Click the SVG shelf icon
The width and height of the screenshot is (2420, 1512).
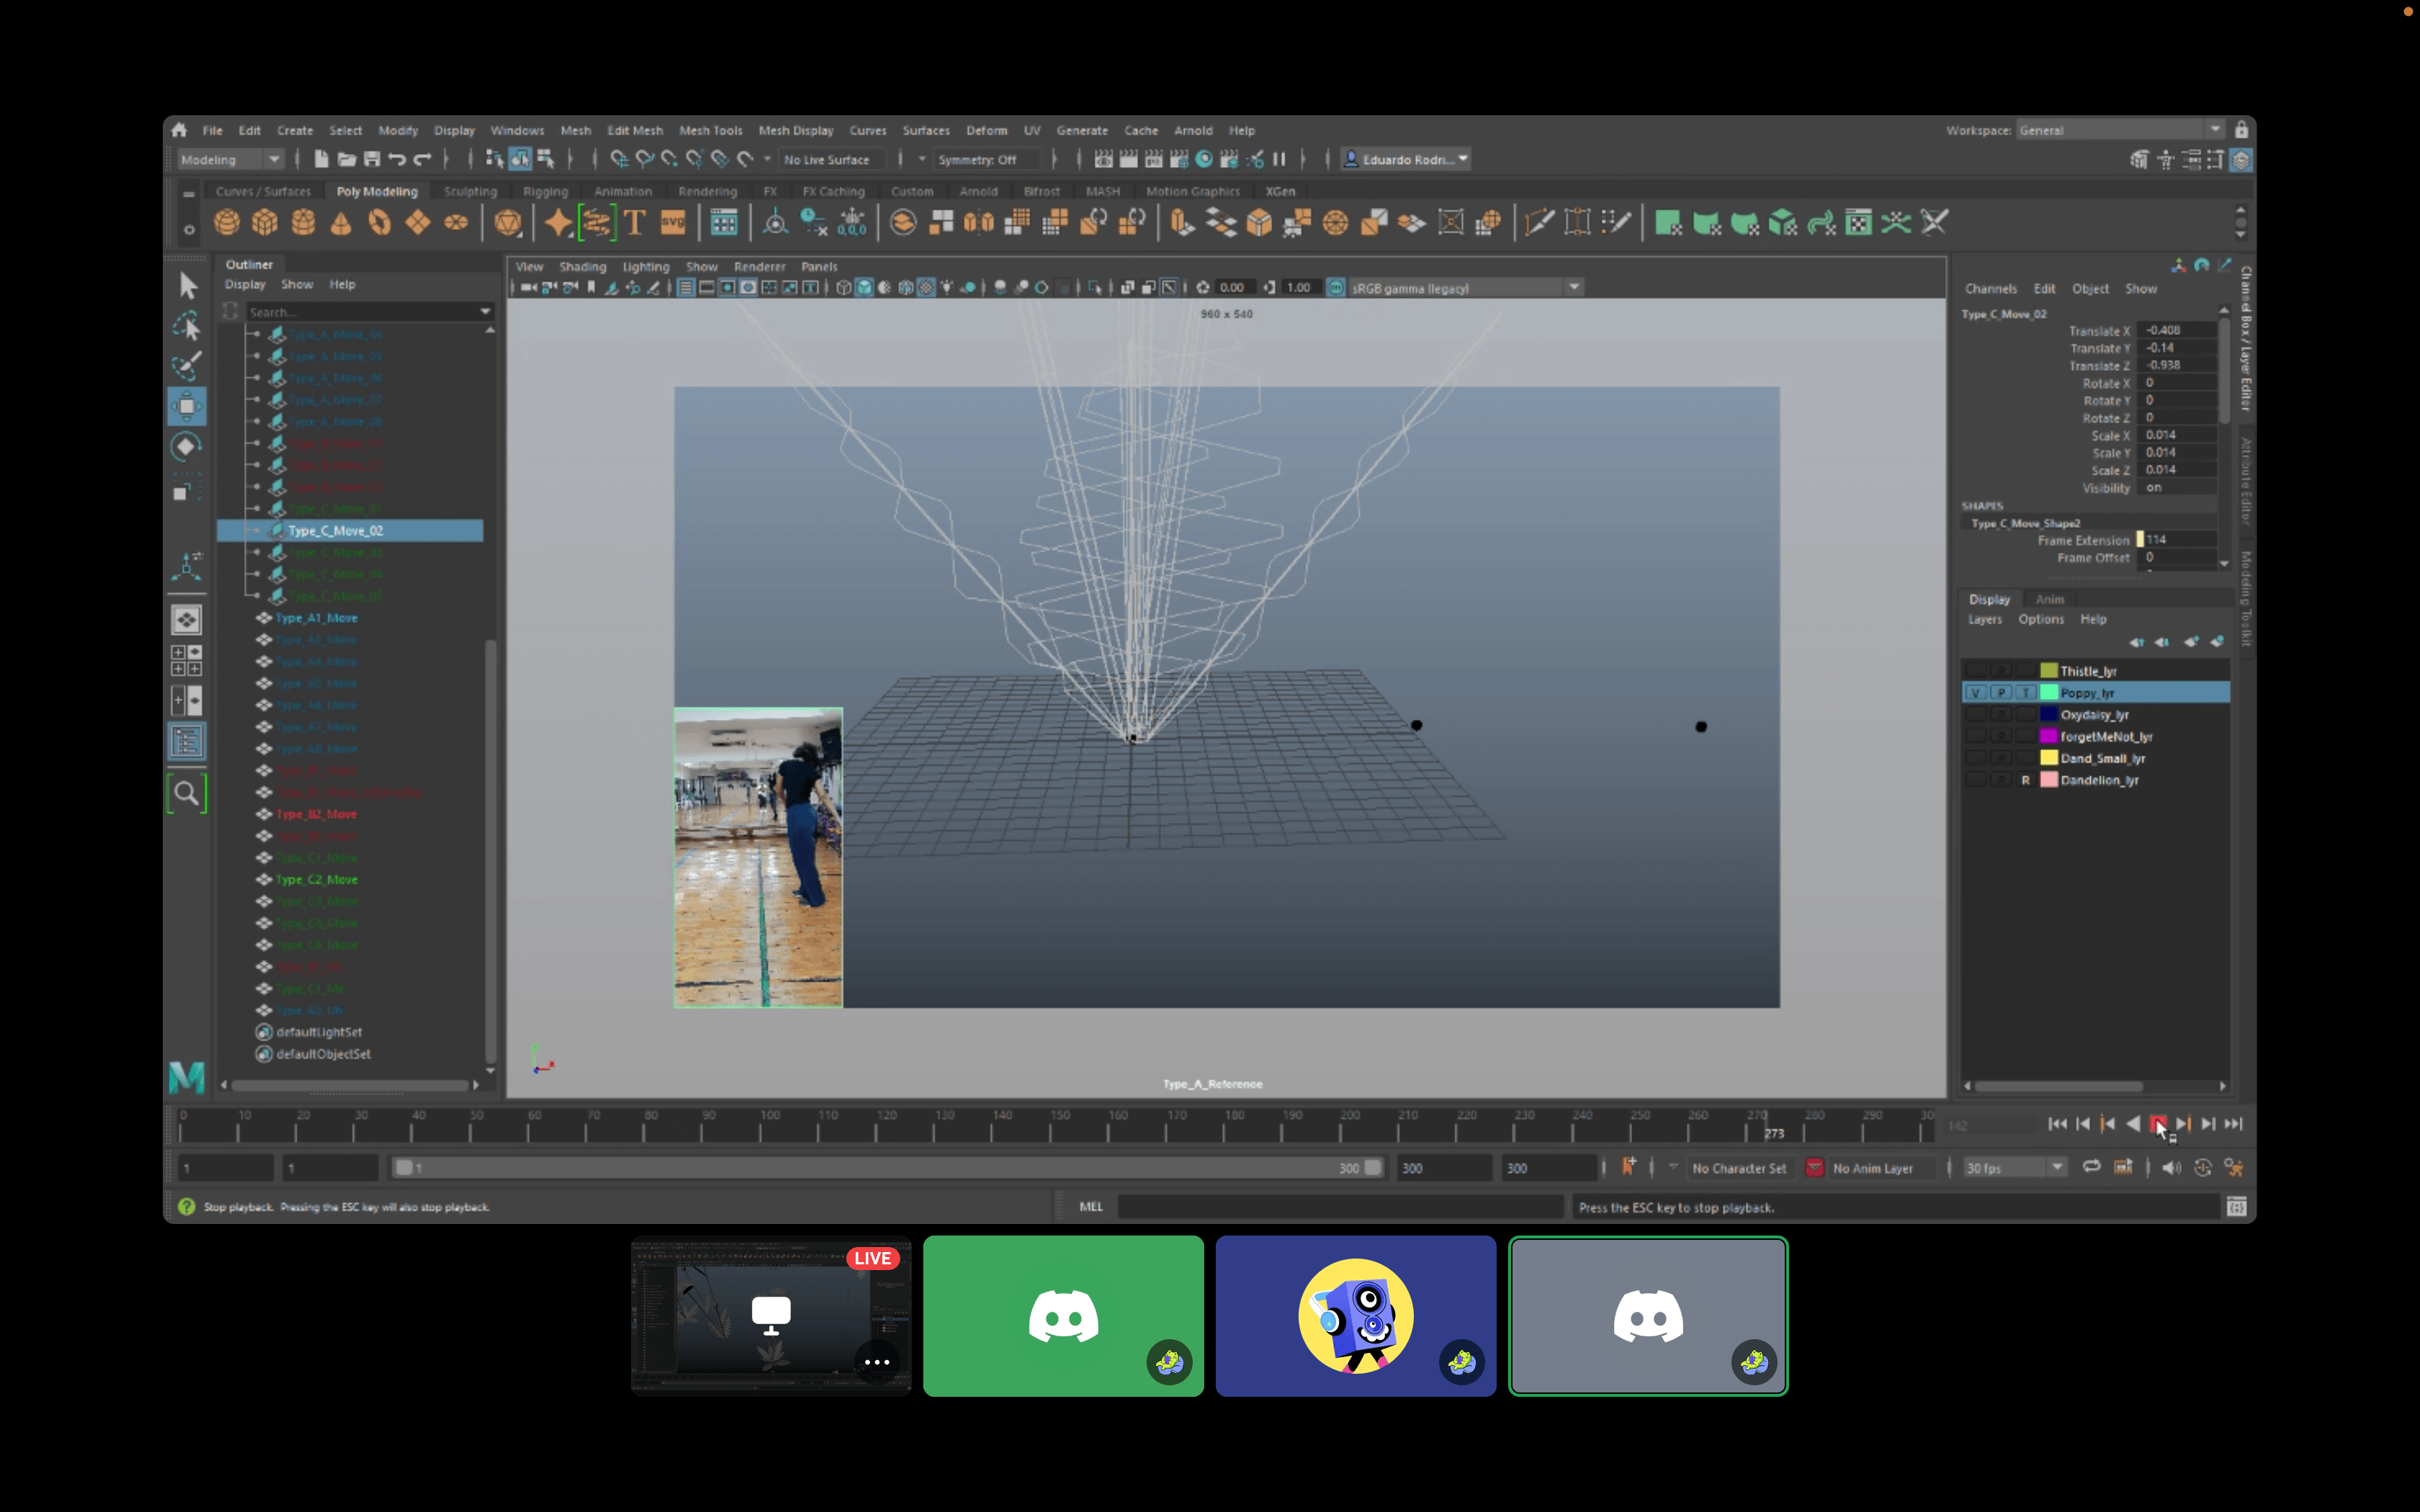pos(672,222)
